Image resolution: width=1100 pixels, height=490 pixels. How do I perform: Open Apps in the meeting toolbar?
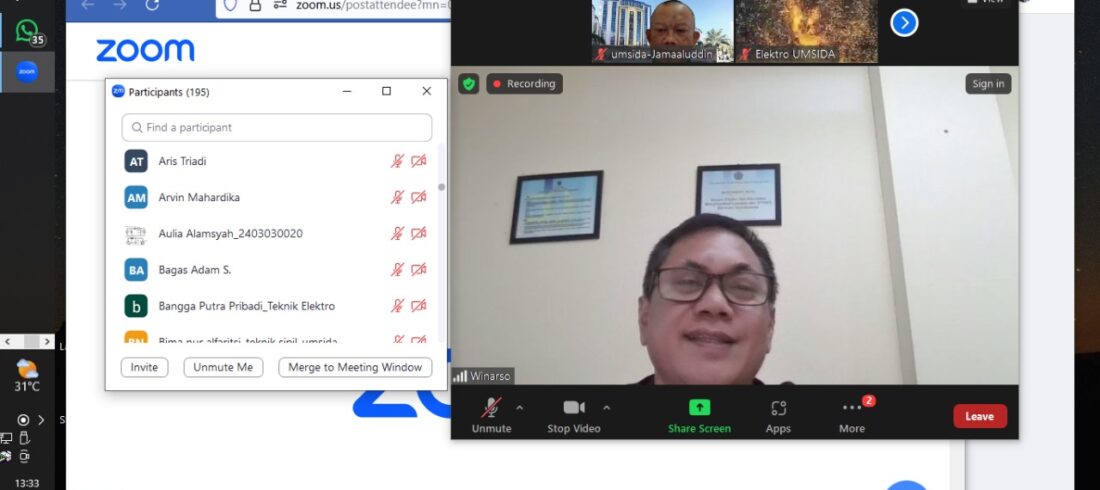pos(779,416)
